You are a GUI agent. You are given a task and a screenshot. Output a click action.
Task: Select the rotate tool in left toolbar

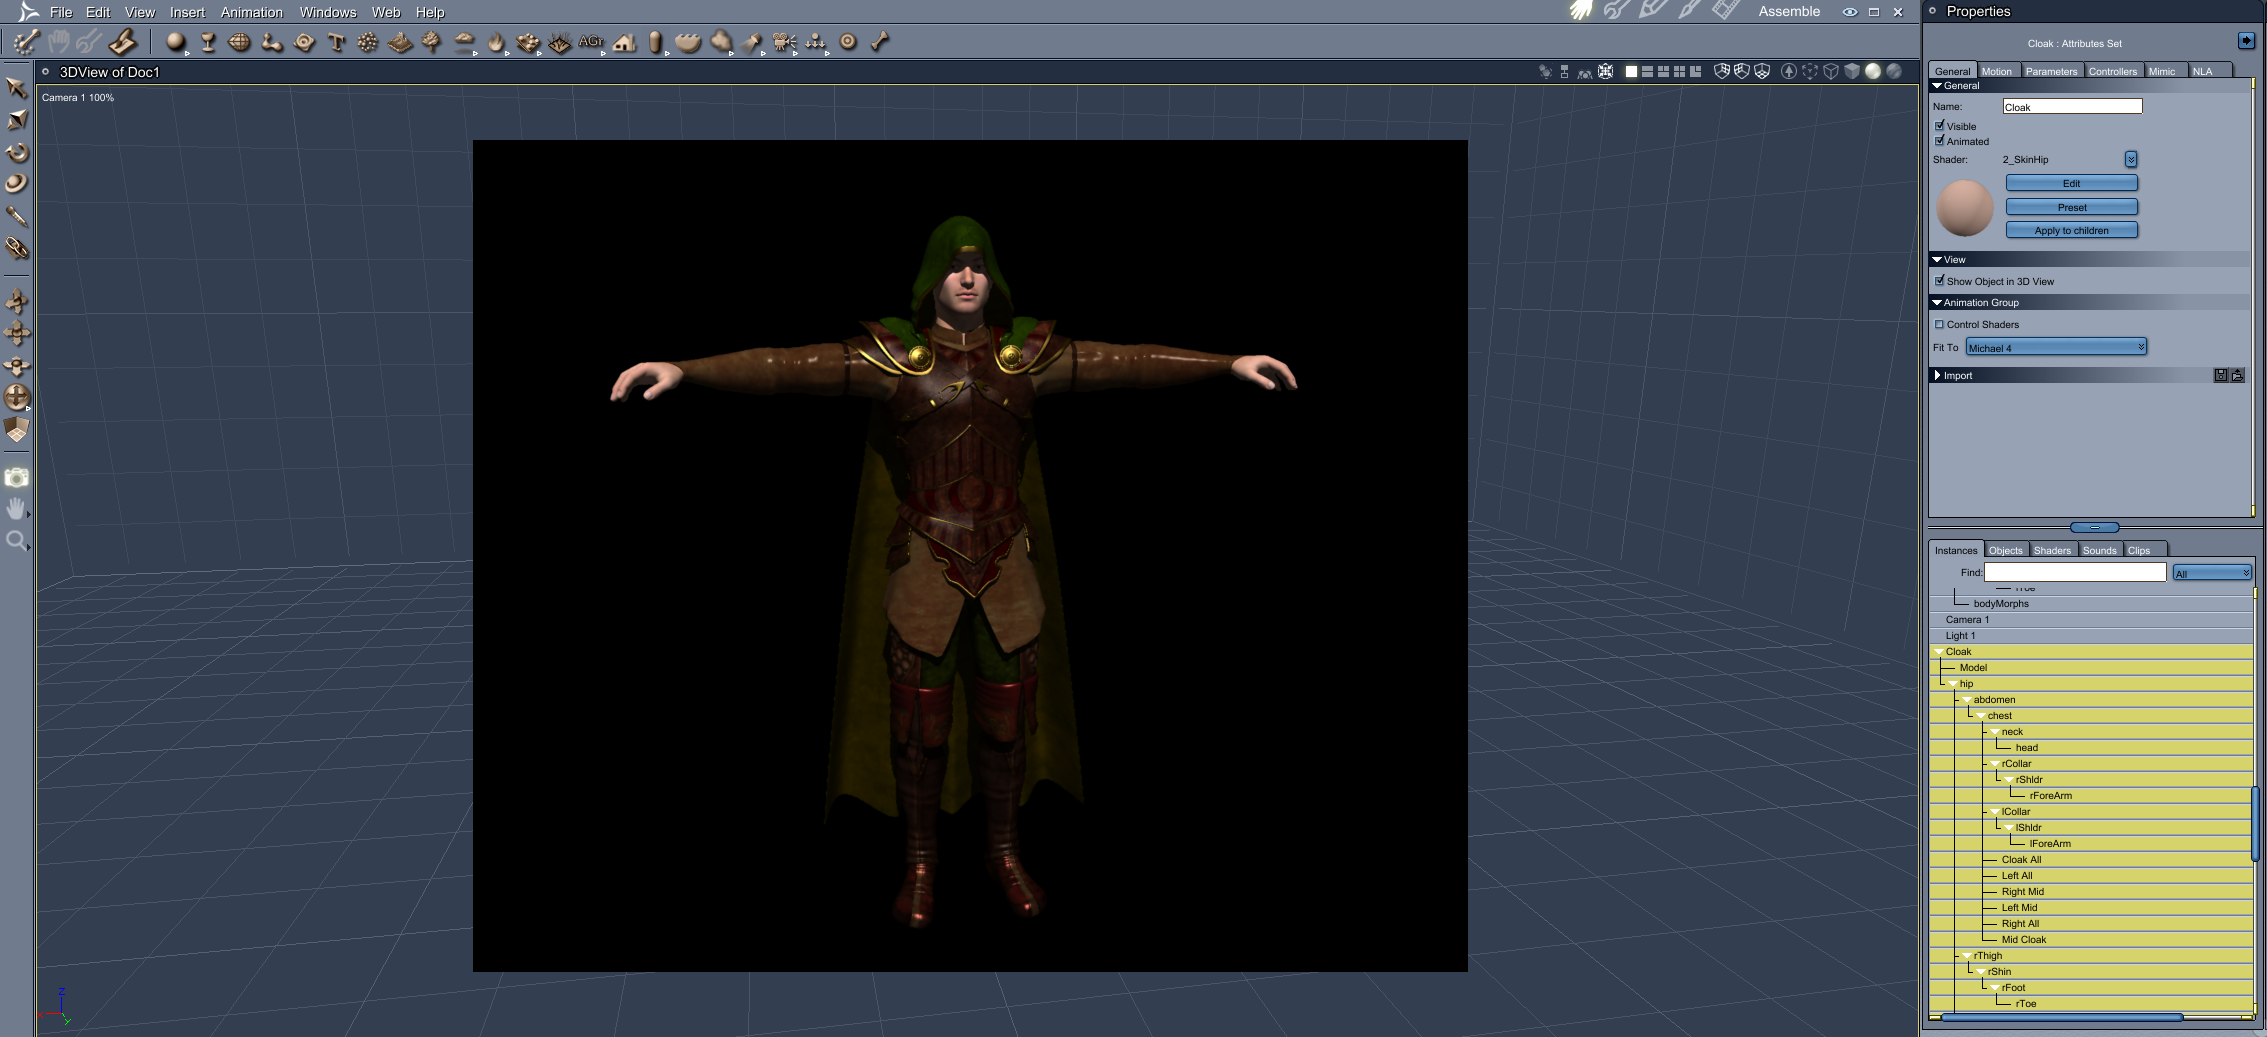16,153
